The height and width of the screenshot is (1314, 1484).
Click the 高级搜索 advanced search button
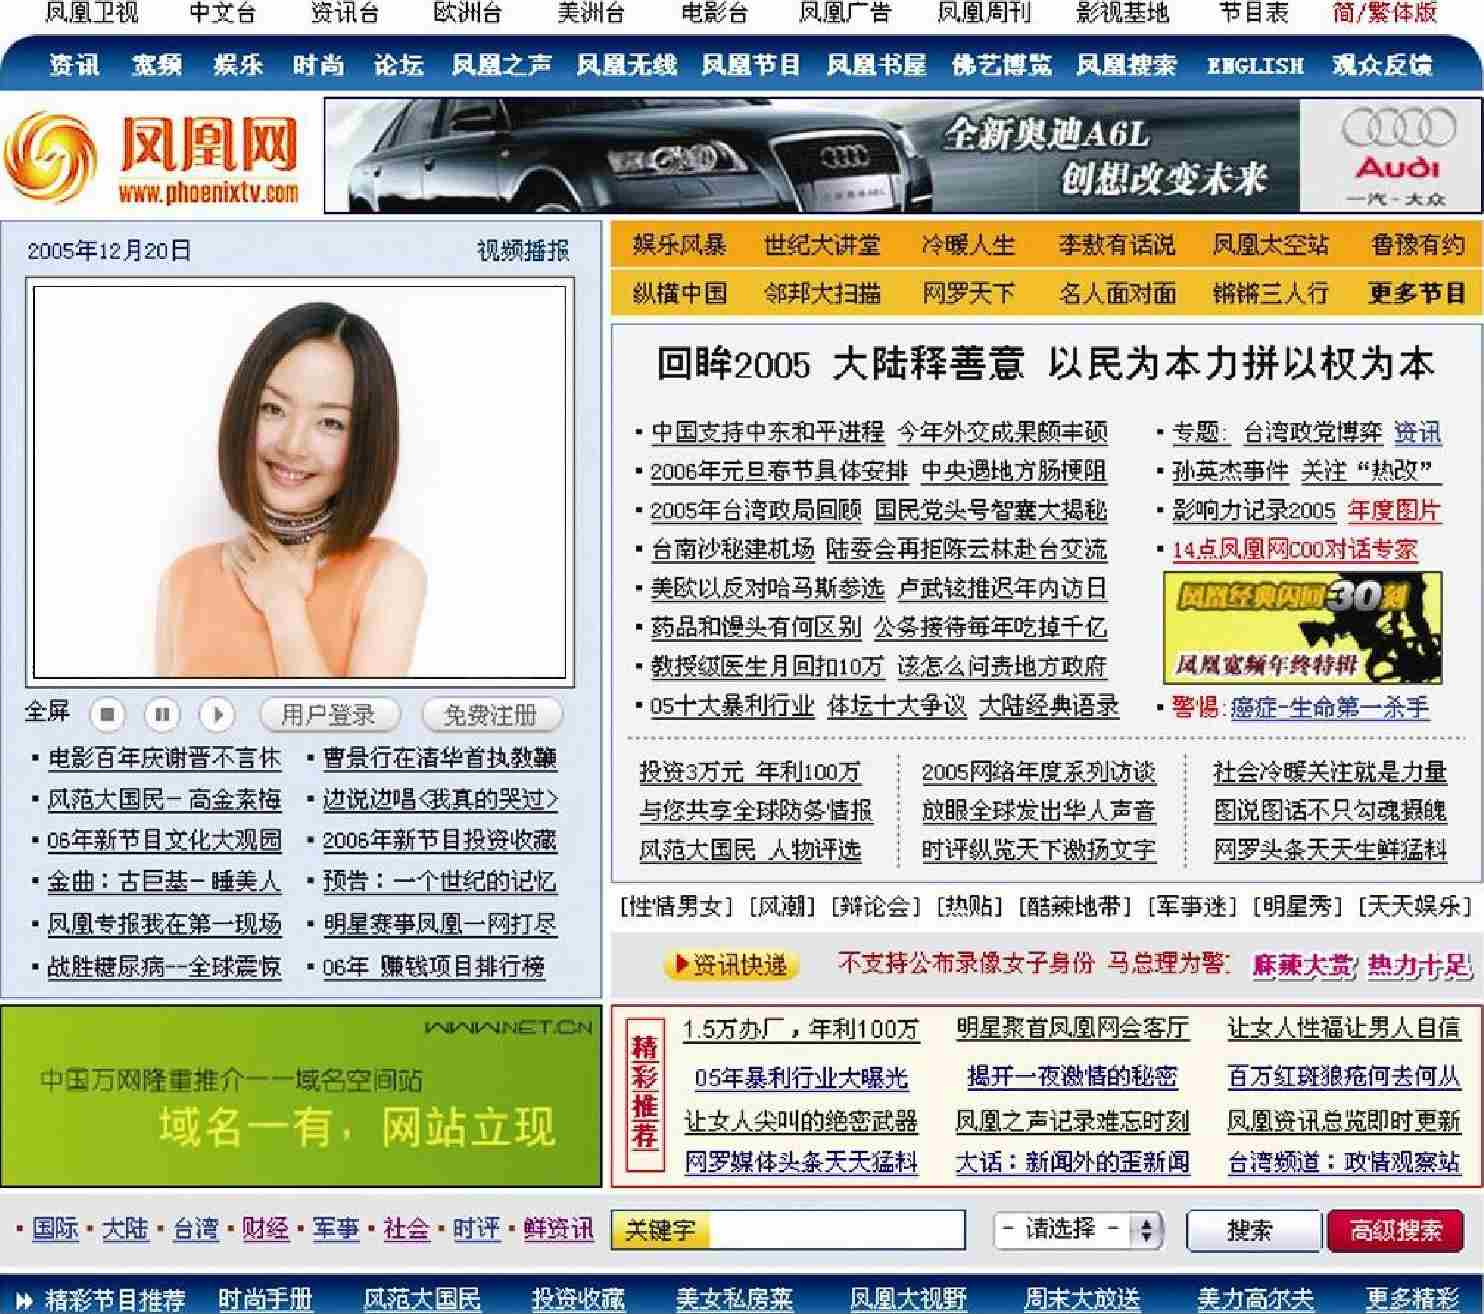click(x=1396, y=1230)
